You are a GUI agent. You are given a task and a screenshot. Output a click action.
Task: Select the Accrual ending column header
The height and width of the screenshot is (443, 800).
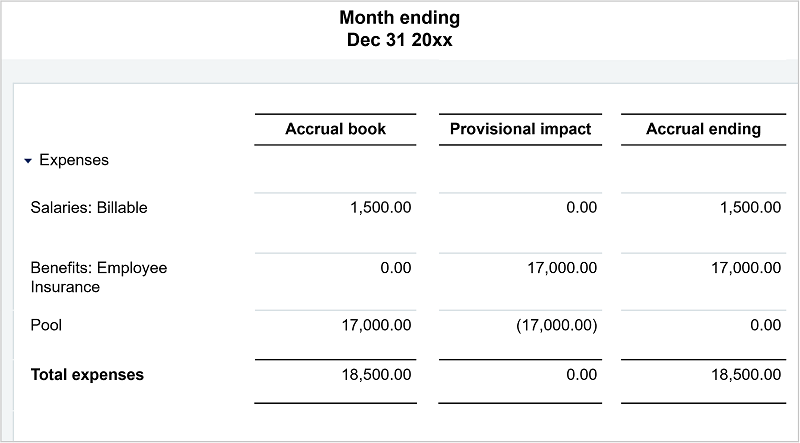point(703,129)
